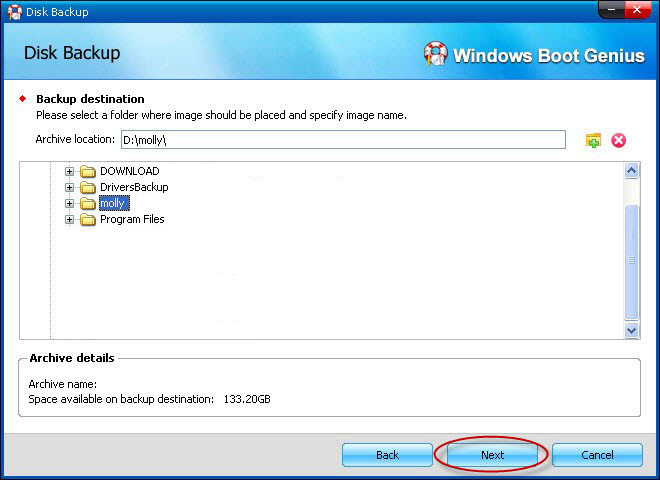This screenshot has height=480, width=660.
Task: Expand the DriversBackup folder node
Action: point(69,187)
